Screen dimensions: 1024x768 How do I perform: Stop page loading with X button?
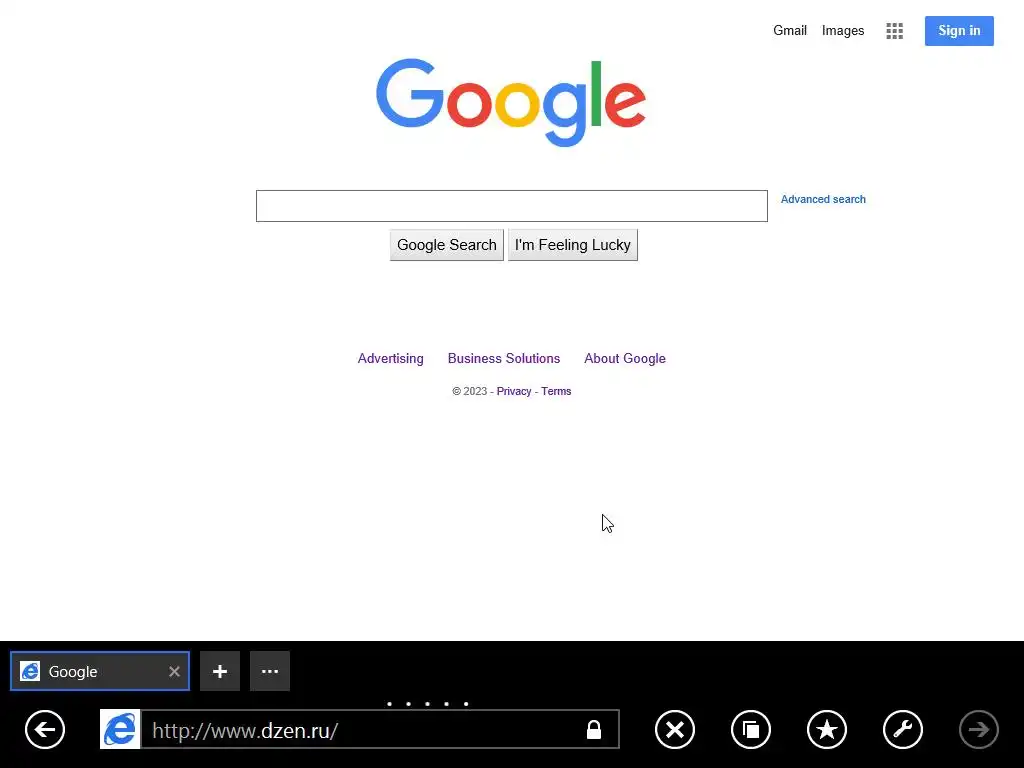tap(675, 729)
